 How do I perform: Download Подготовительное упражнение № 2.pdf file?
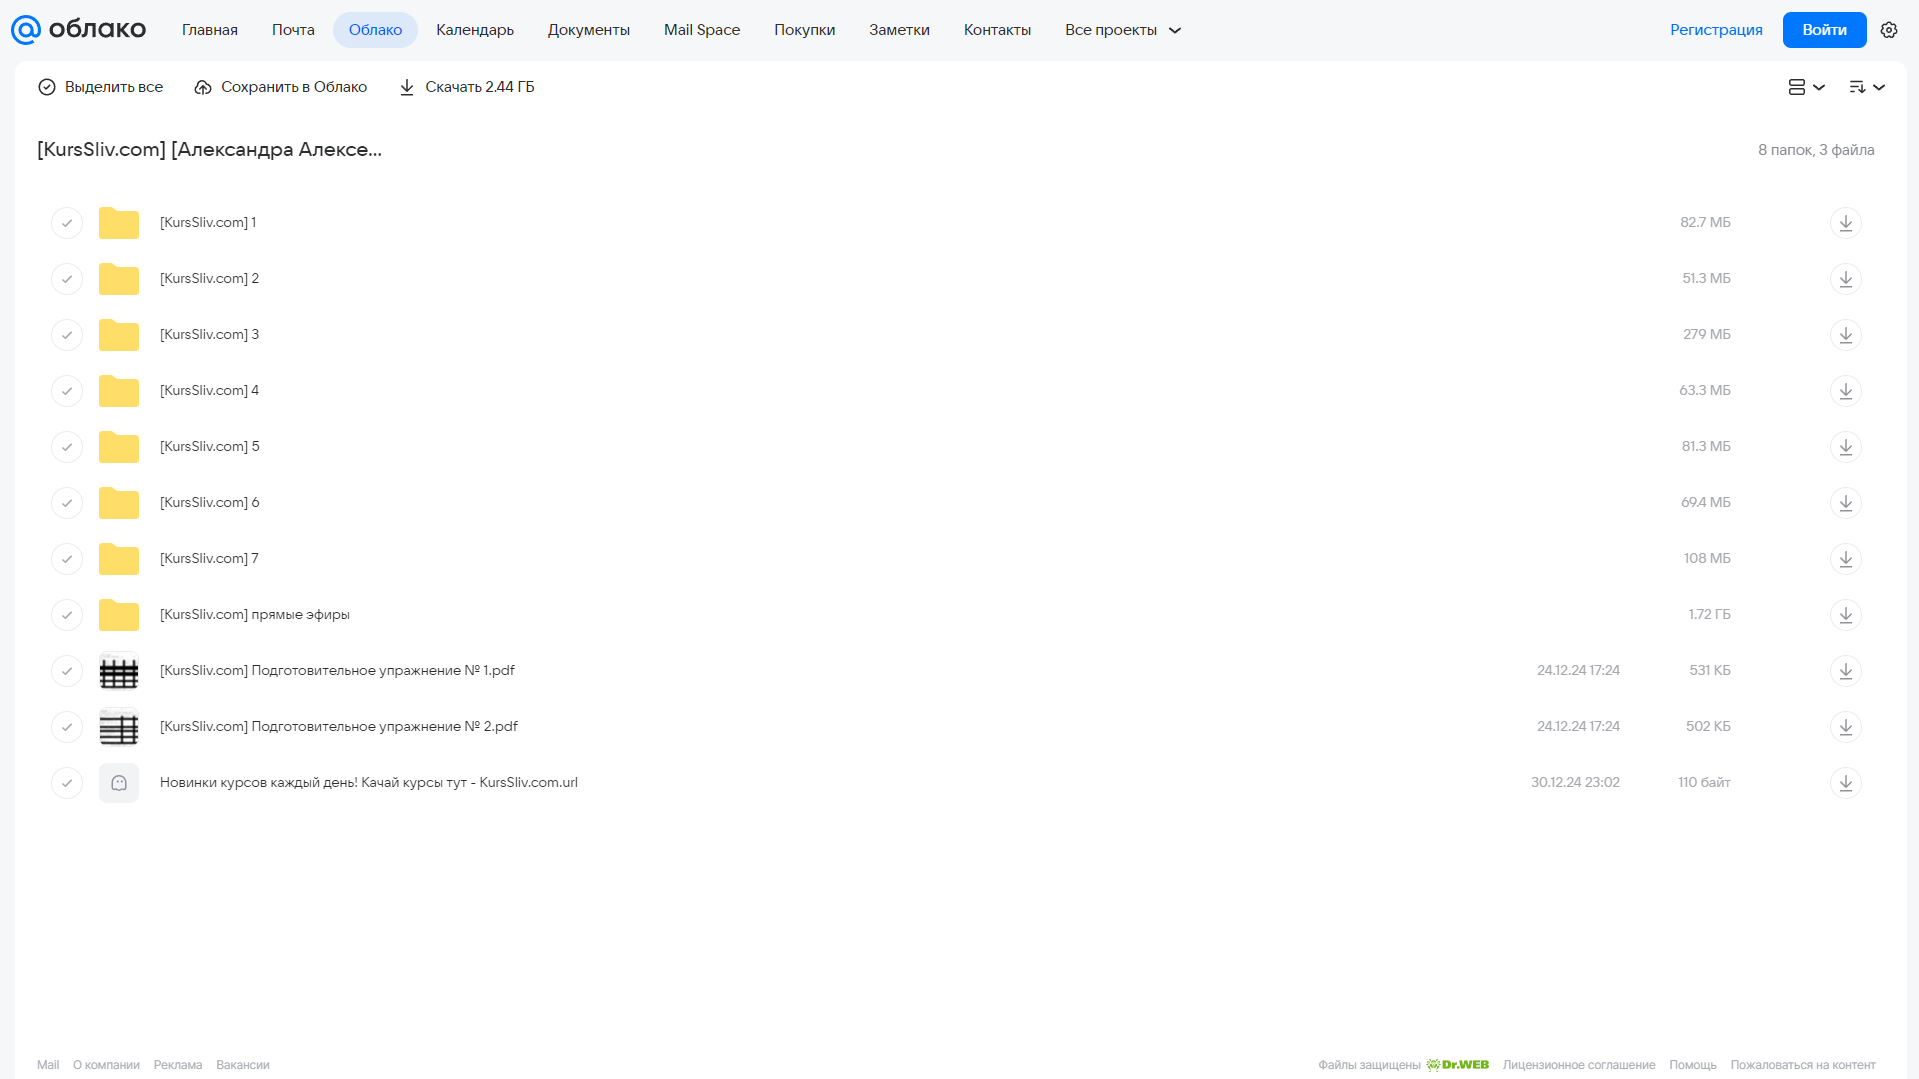[x=1845, y=726]
